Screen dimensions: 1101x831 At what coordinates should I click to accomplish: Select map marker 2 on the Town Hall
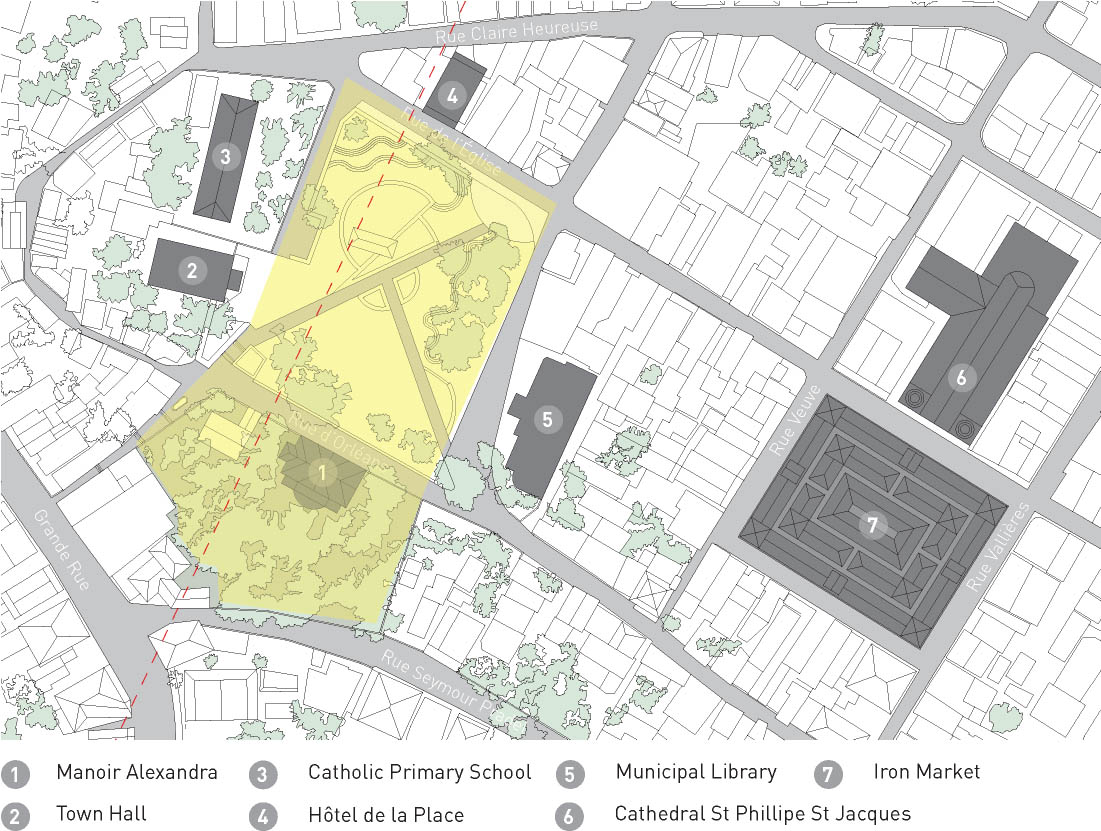[192, 269]
